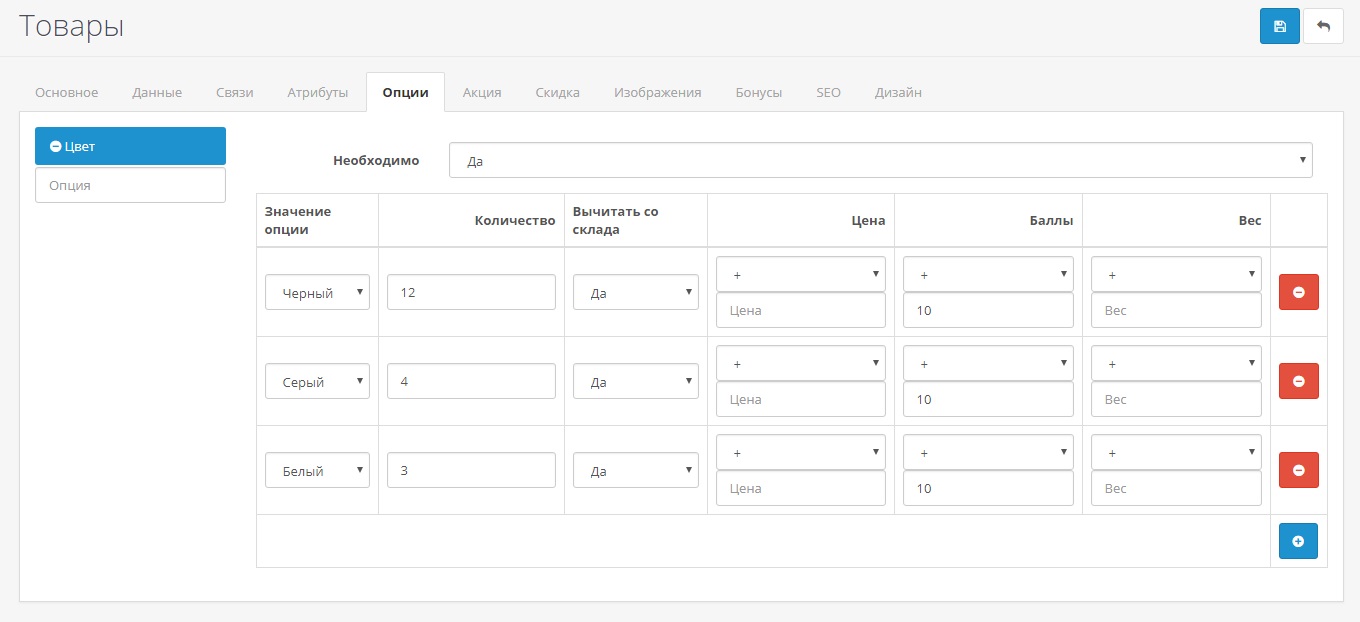Remove the Белый option row
Image resolution: width=1360 pixels, height=622 pixels.
point(1298,470)
